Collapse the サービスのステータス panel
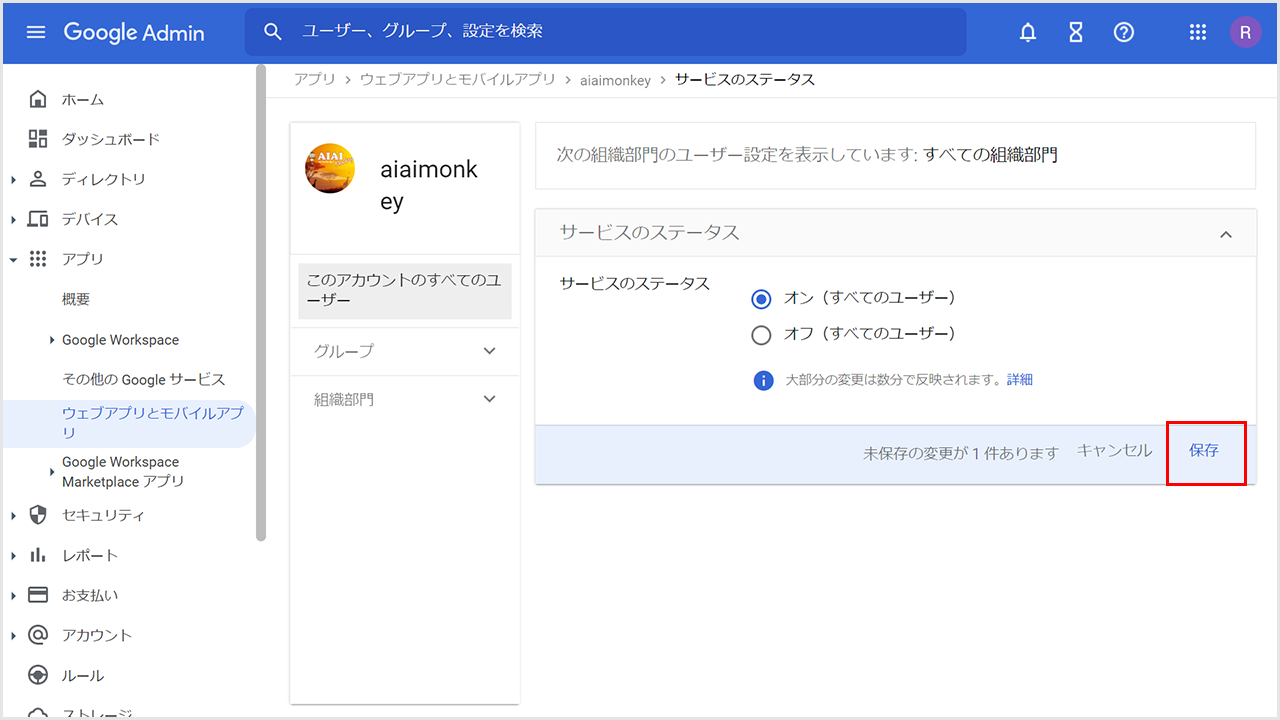 coord(1226,234)
